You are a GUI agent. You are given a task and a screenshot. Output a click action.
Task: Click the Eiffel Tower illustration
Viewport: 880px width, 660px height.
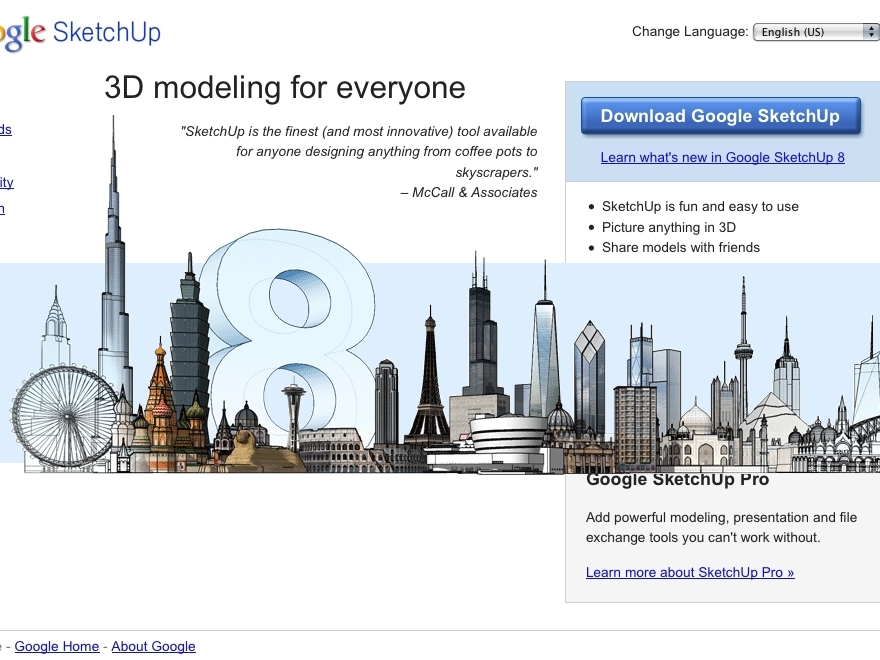pos(429,377)
